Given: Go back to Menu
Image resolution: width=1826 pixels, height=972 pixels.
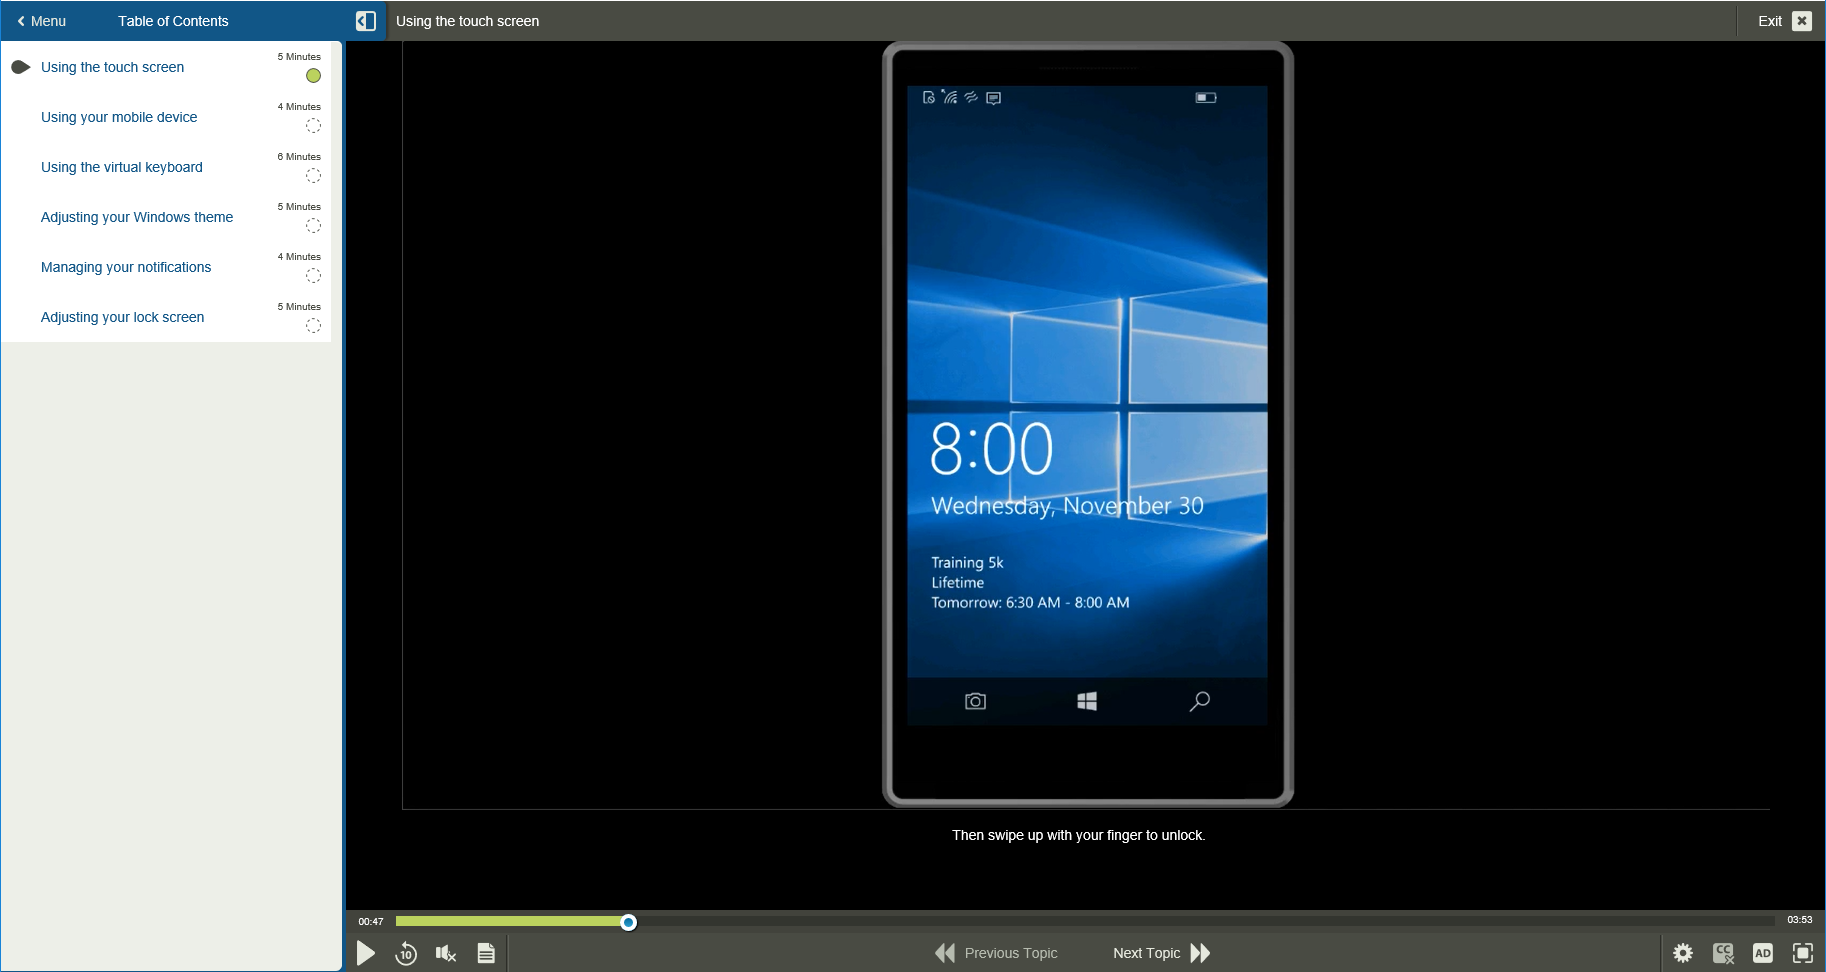Looking at the screenshot, I should click(41, 21).
